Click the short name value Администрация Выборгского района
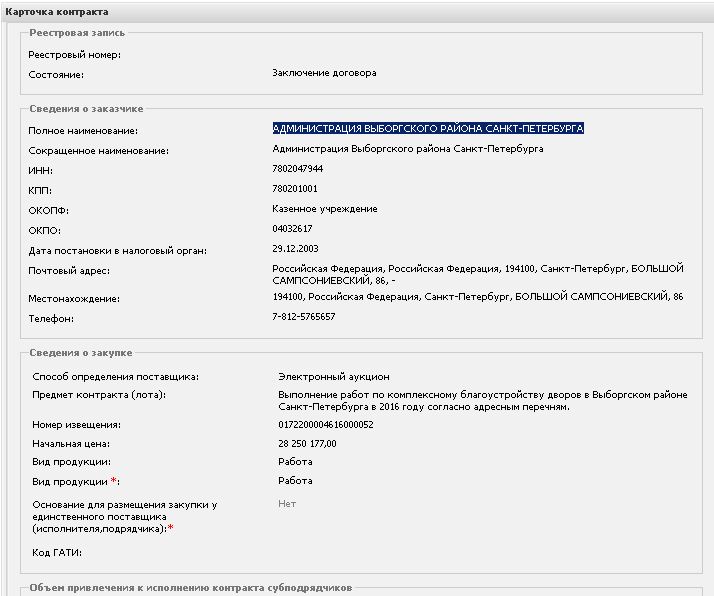The height and width of the screenshot is (596, 714). [x=408, y=149]
